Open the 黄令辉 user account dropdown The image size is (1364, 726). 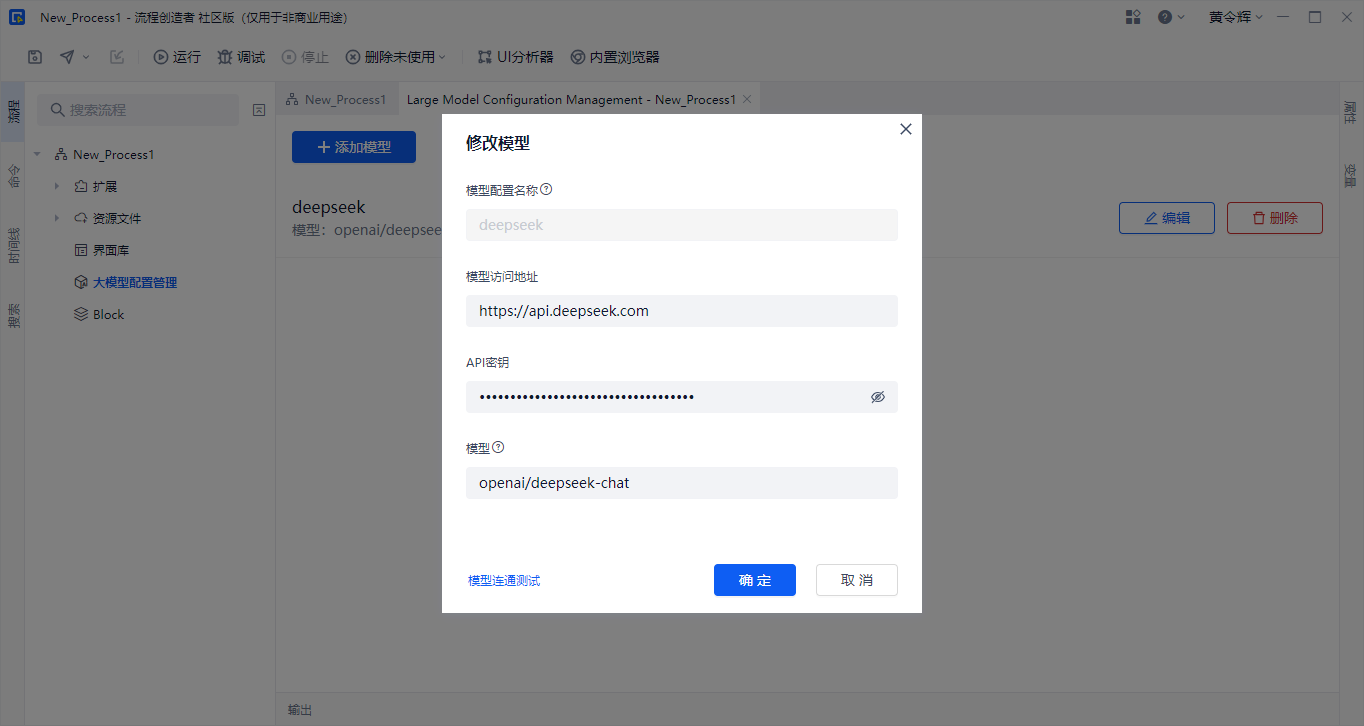click(x=1235, y=17)
